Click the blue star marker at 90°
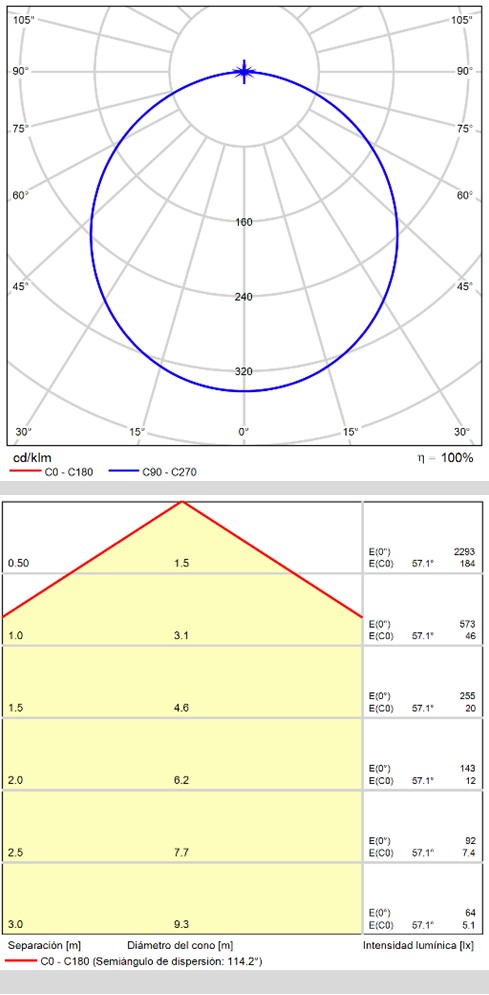Screen dimensions: 489x995 click(x=244, y=72)
